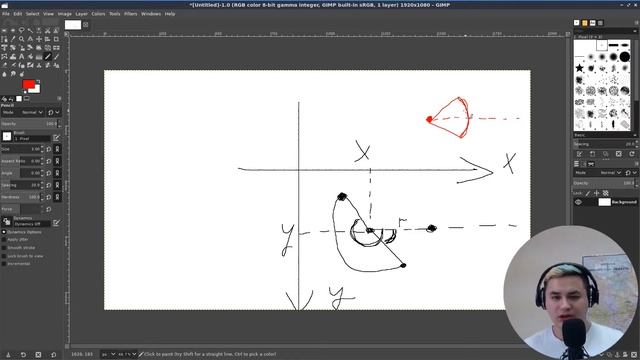Open the Windows menu
This screenshot has width=640, height=360.
tap(151, 13)
